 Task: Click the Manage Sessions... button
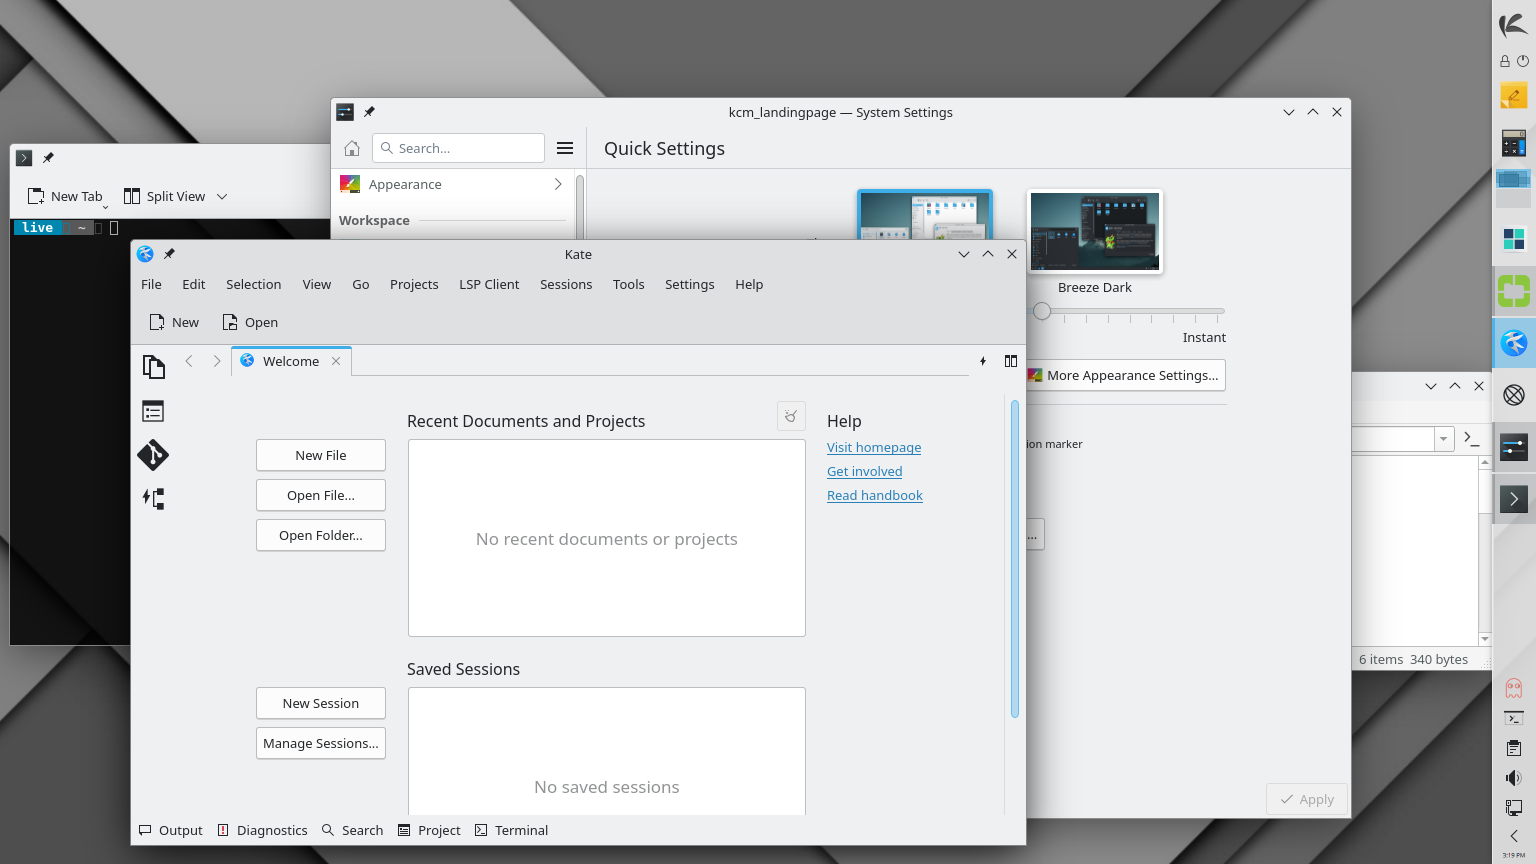point(321,743)
